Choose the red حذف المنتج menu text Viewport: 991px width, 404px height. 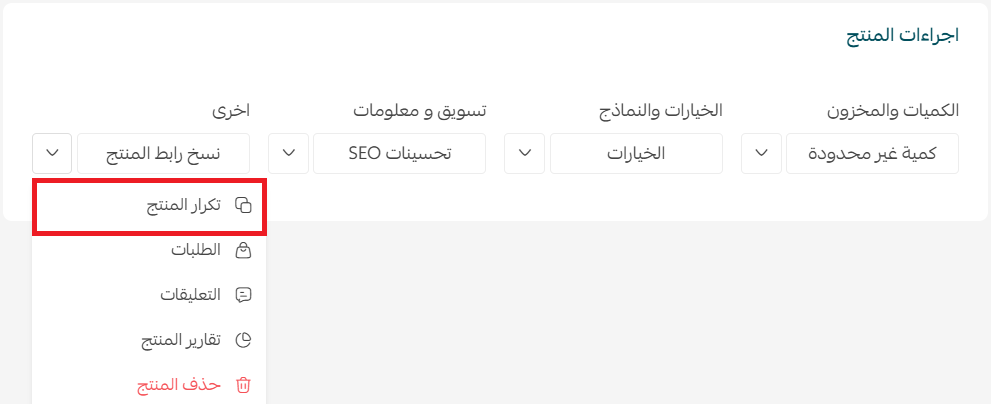(x=179, y=385)
